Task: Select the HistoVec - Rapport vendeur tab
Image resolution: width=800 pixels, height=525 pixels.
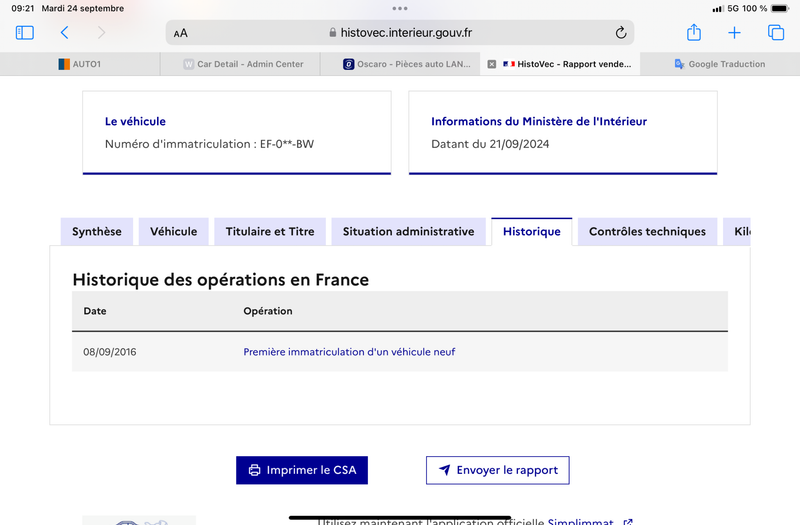Action: coord(560,64)
